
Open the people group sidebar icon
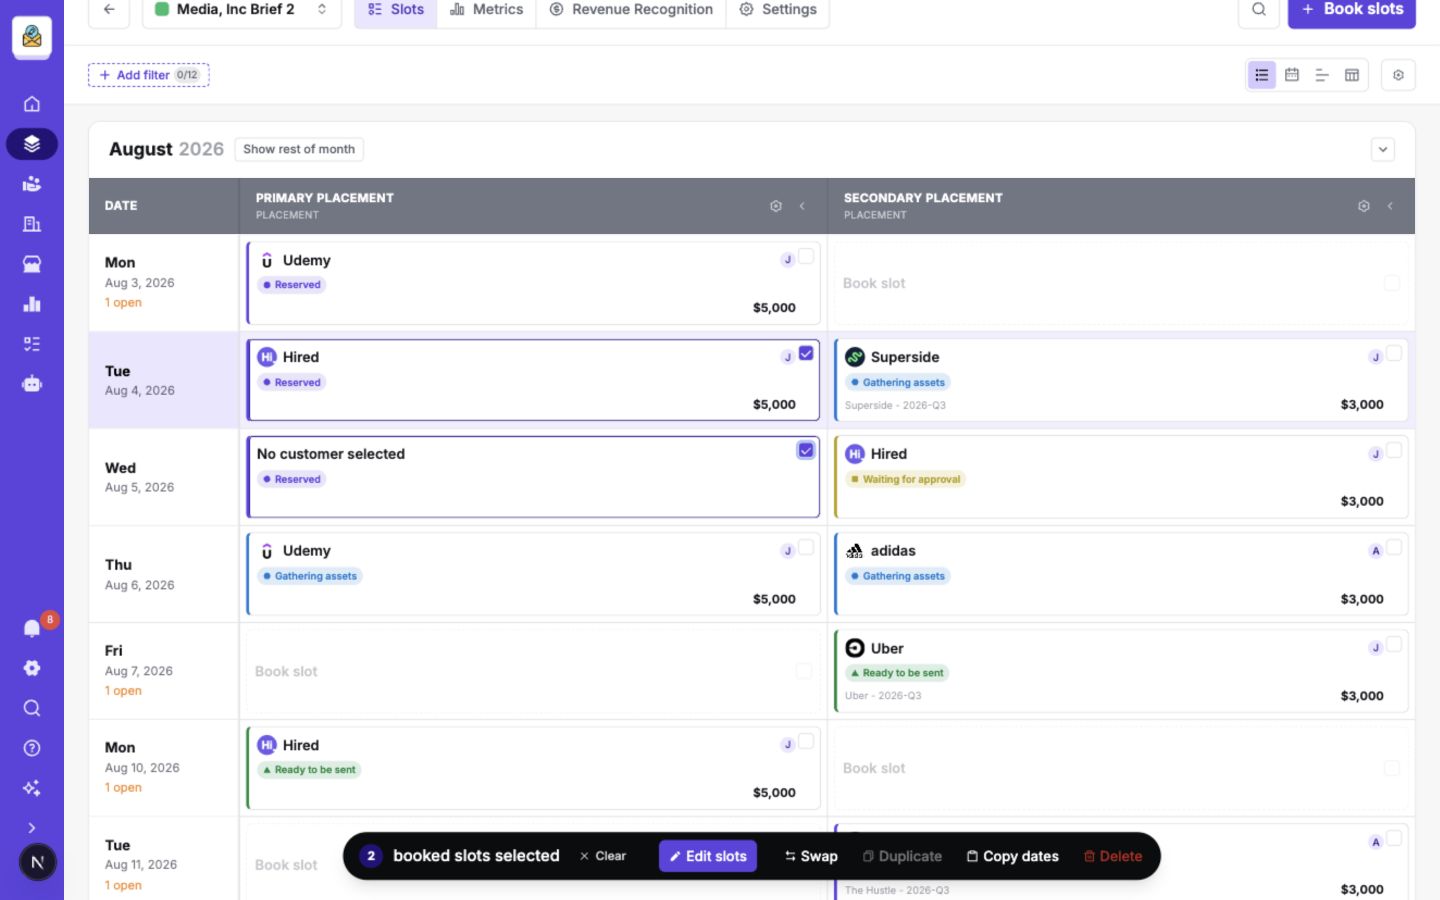point(32,184)
